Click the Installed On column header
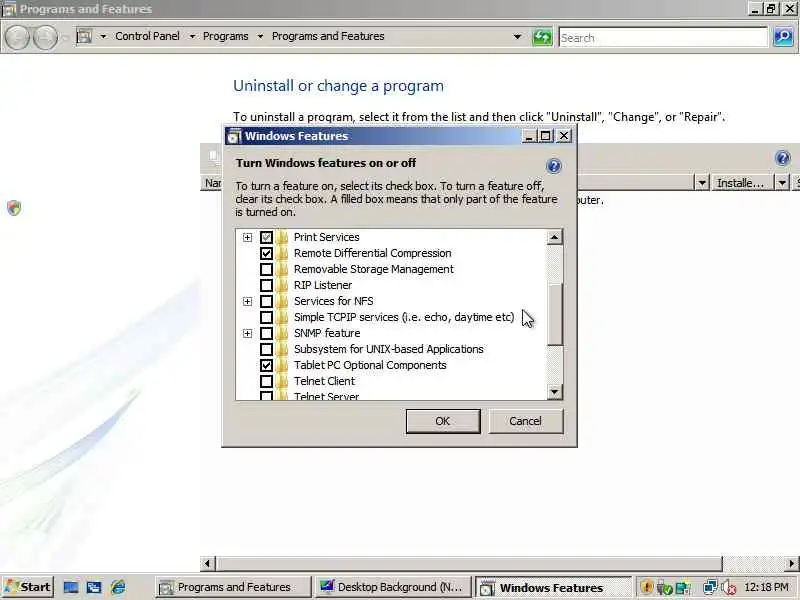Image resolution: width=800 pixels, height=600 pixels. pos(740,183)
